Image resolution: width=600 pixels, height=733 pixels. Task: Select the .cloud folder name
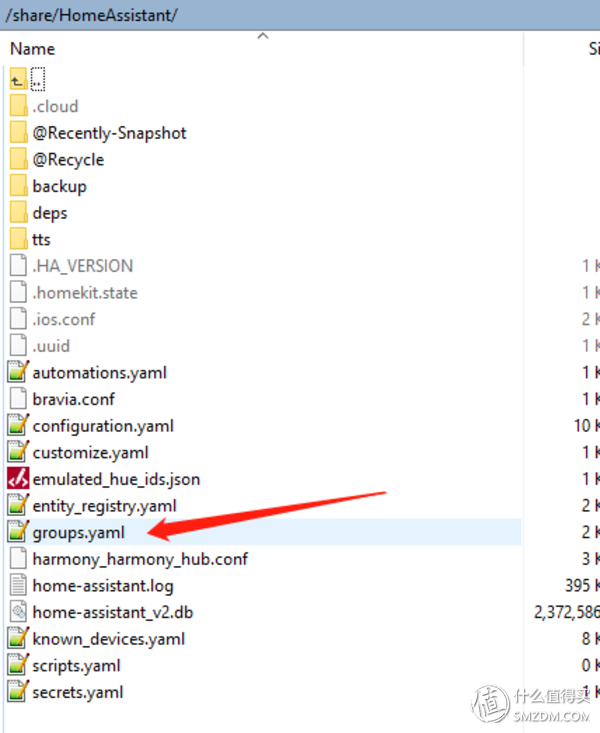[x=55, y=107]
